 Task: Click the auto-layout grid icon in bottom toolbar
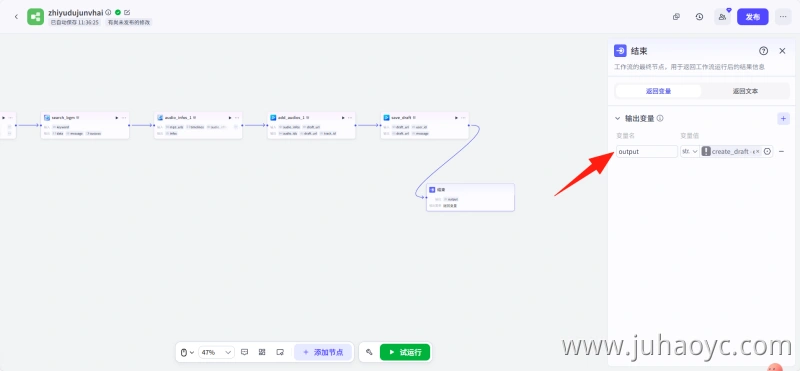pyautogui.click(x=262, y=352)
